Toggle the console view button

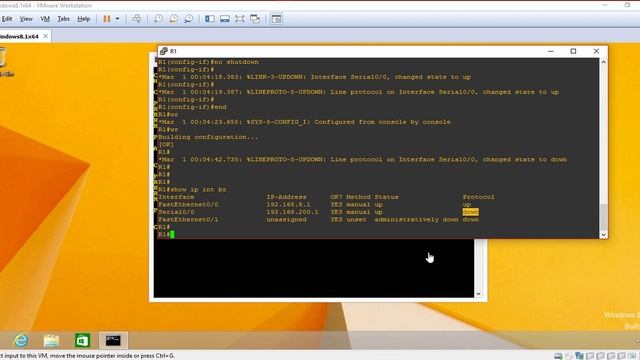(x=276, y=19)
